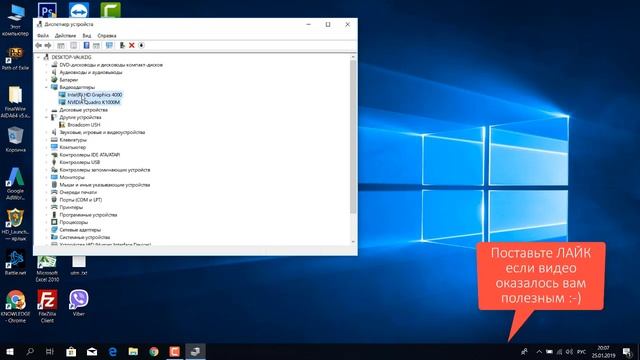The height and width of the screenshot is (360, 640).
Task: Select the Контроллеры USB row
Action: pyautogui.click(x=76, y=162)
